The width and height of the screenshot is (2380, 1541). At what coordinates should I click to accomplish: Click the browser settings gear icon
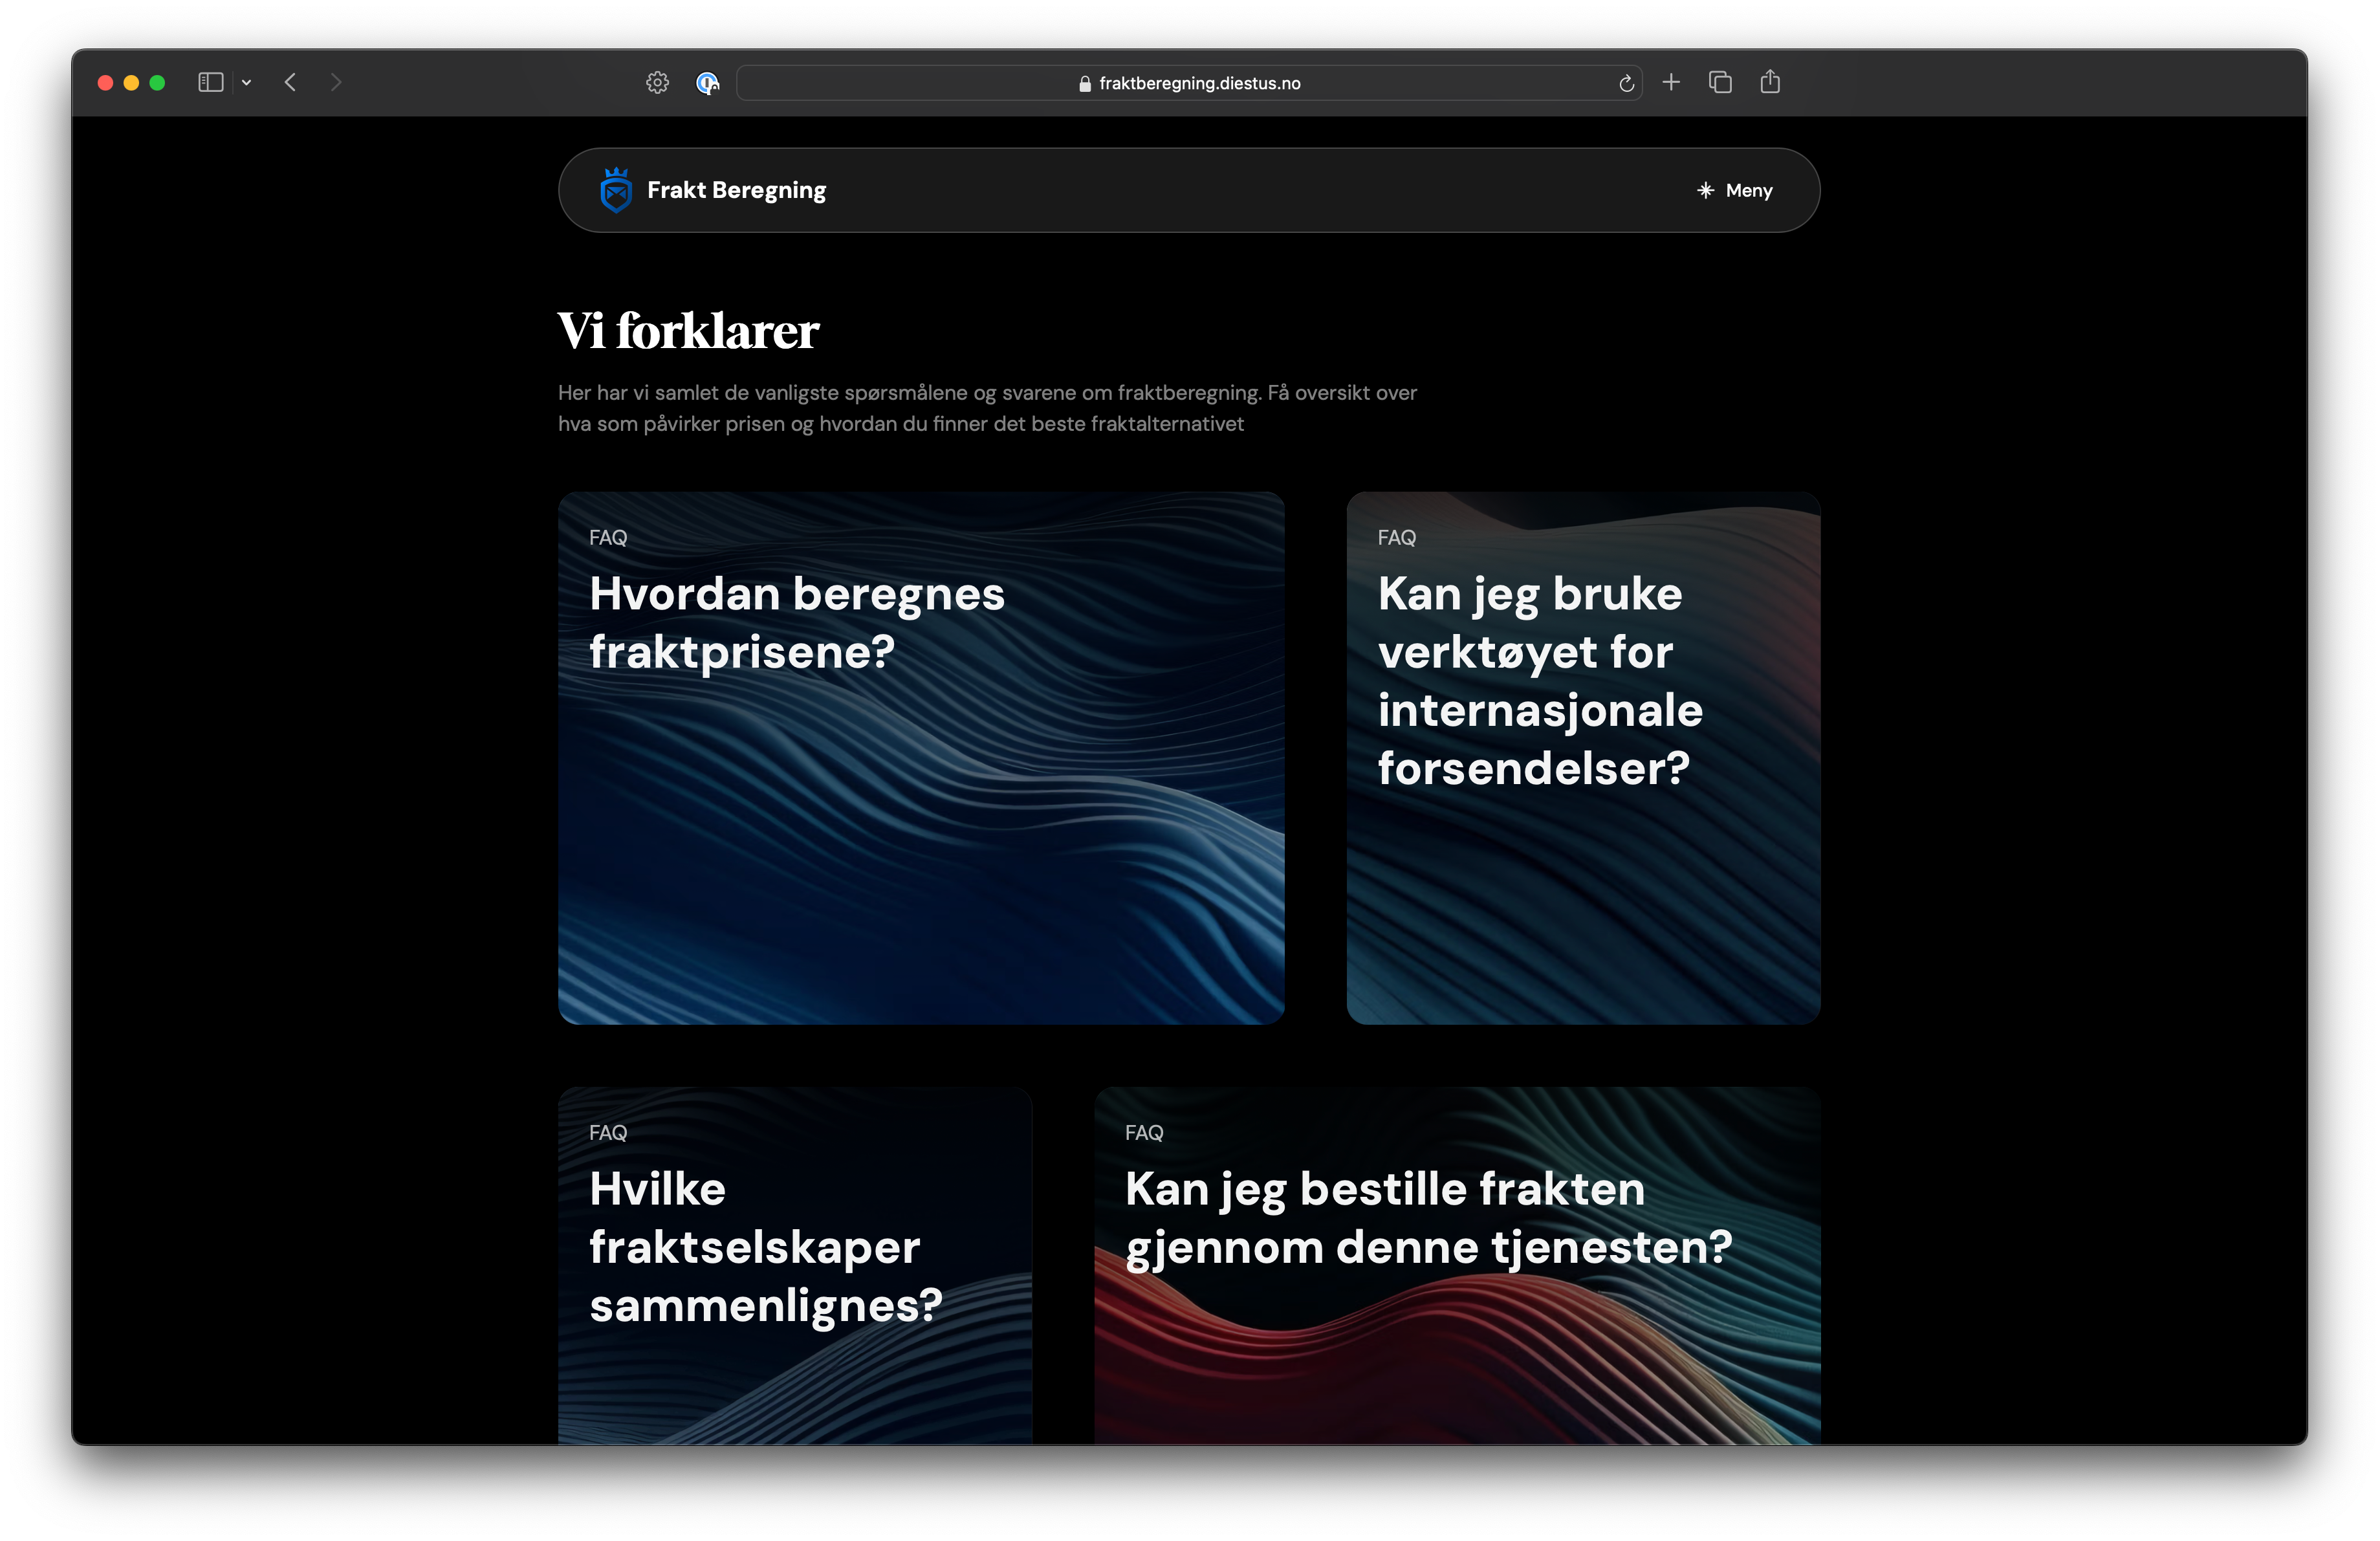(657, 83)
